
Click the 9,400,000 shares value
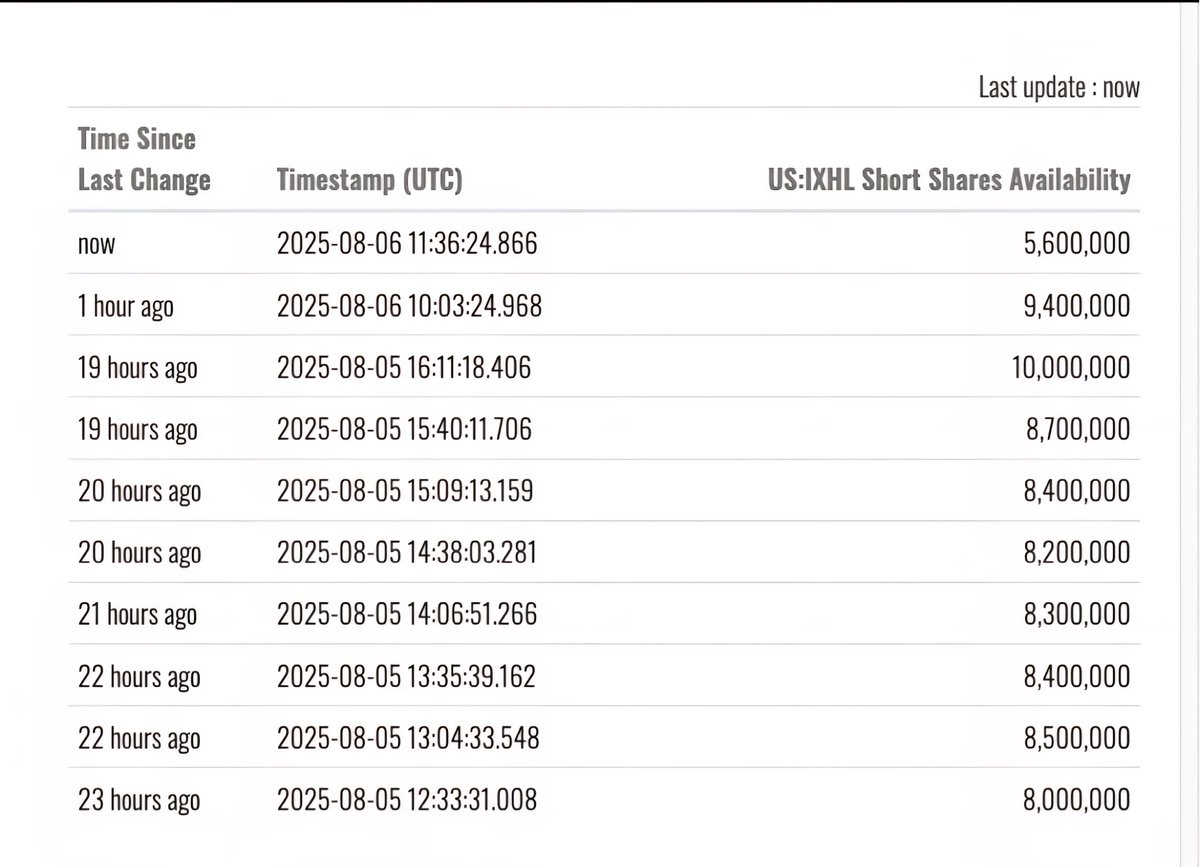(1077, 305)
